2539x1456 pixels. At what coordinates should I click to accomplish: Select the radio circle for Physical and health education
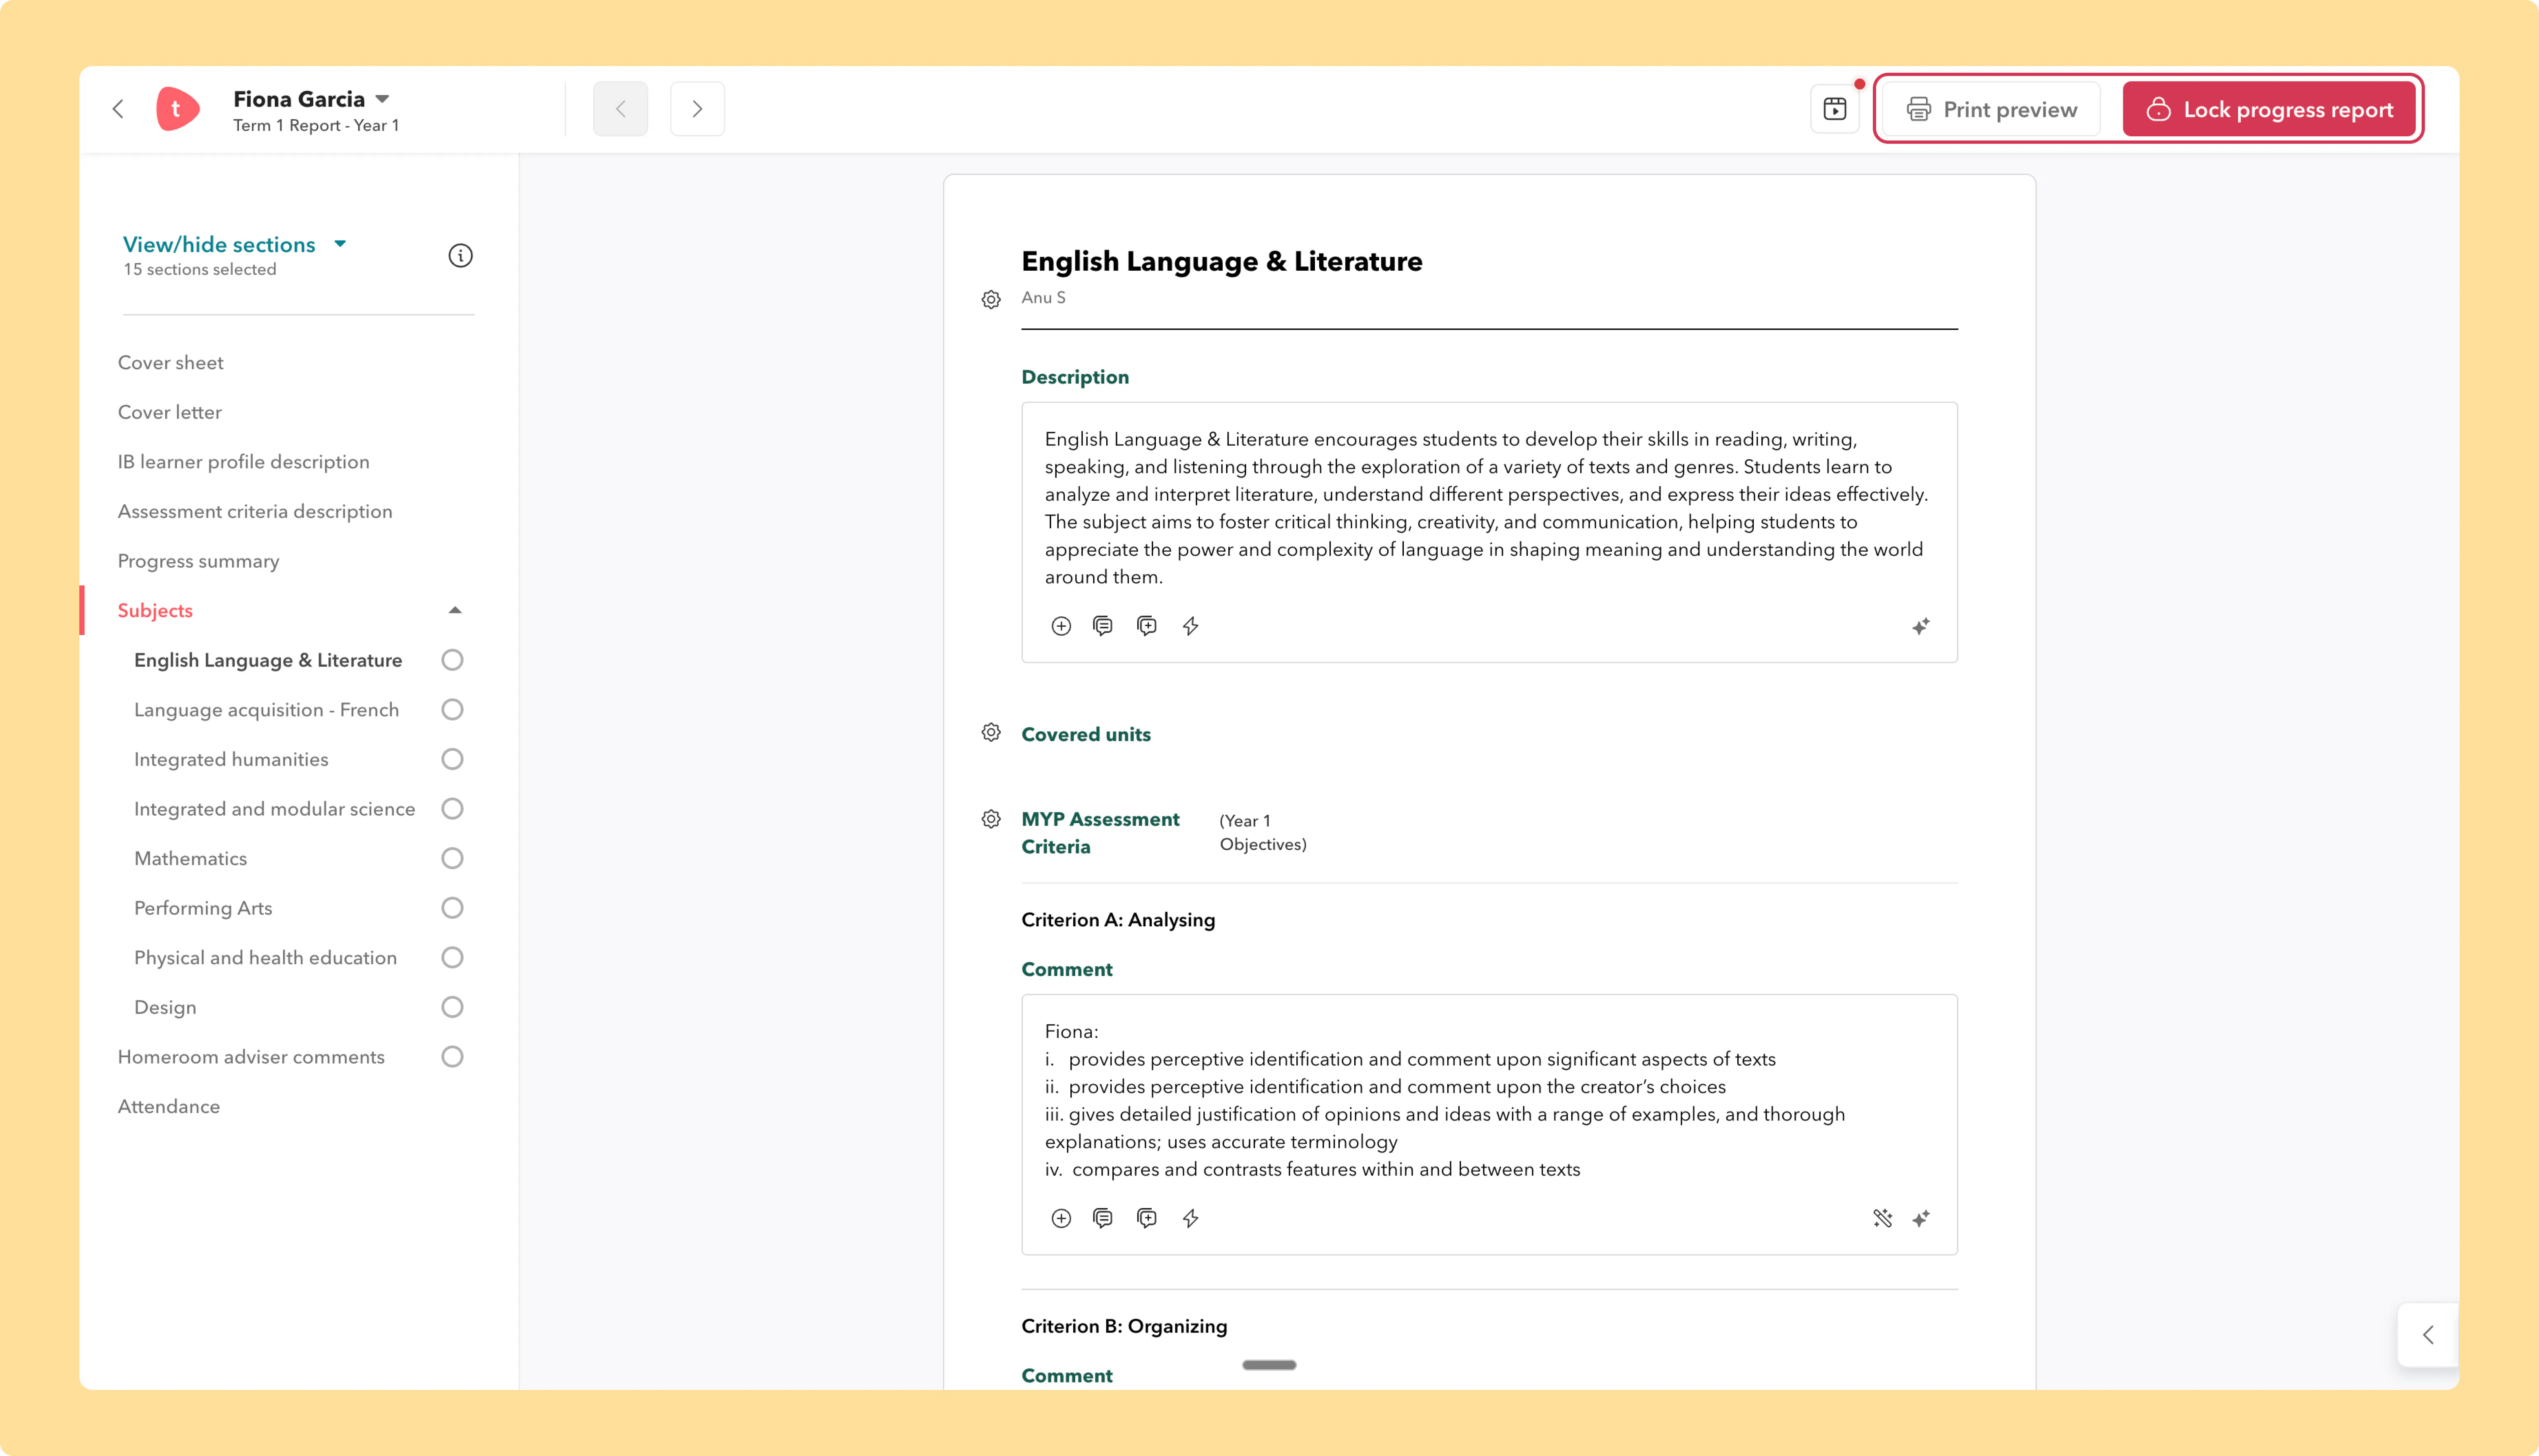452,958
